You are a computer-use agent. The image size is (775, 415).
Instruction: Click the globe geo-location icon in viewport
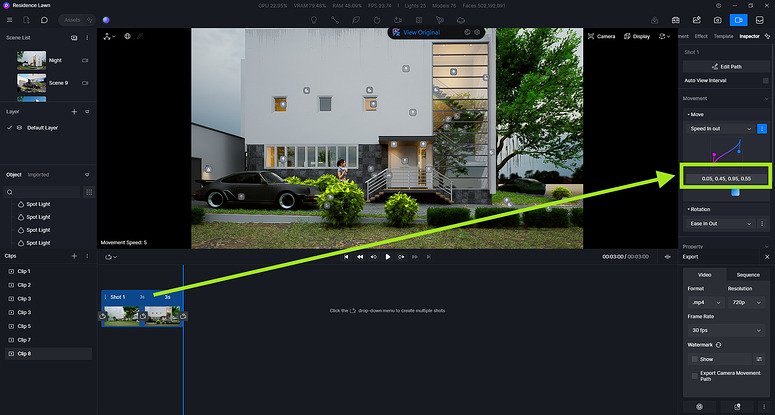pos(127,36)
